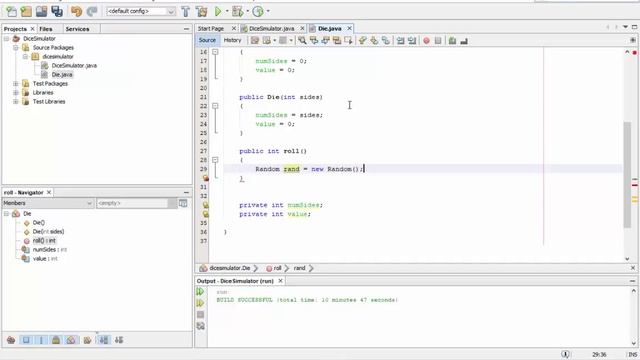
Task: Toggle Rectangular Selection mode
Action: pos(348,40)
